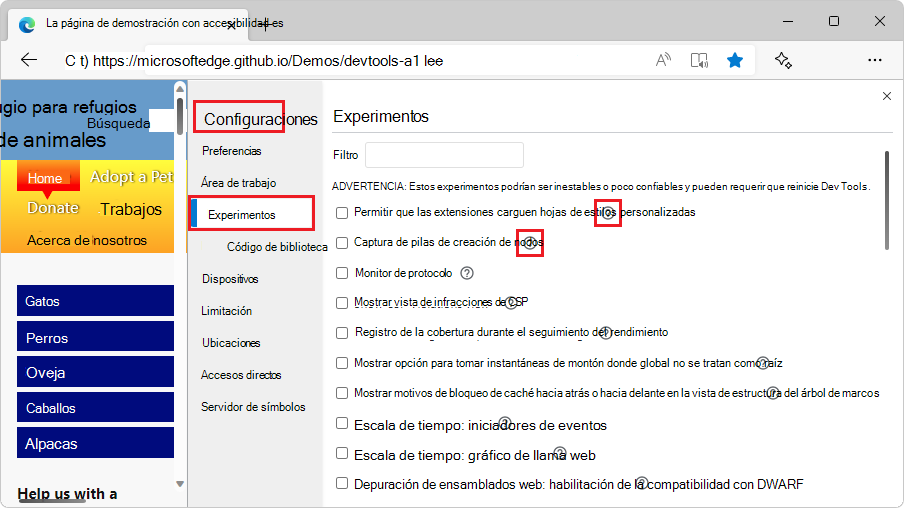Select the Gatos category button

tap(95, 300)
